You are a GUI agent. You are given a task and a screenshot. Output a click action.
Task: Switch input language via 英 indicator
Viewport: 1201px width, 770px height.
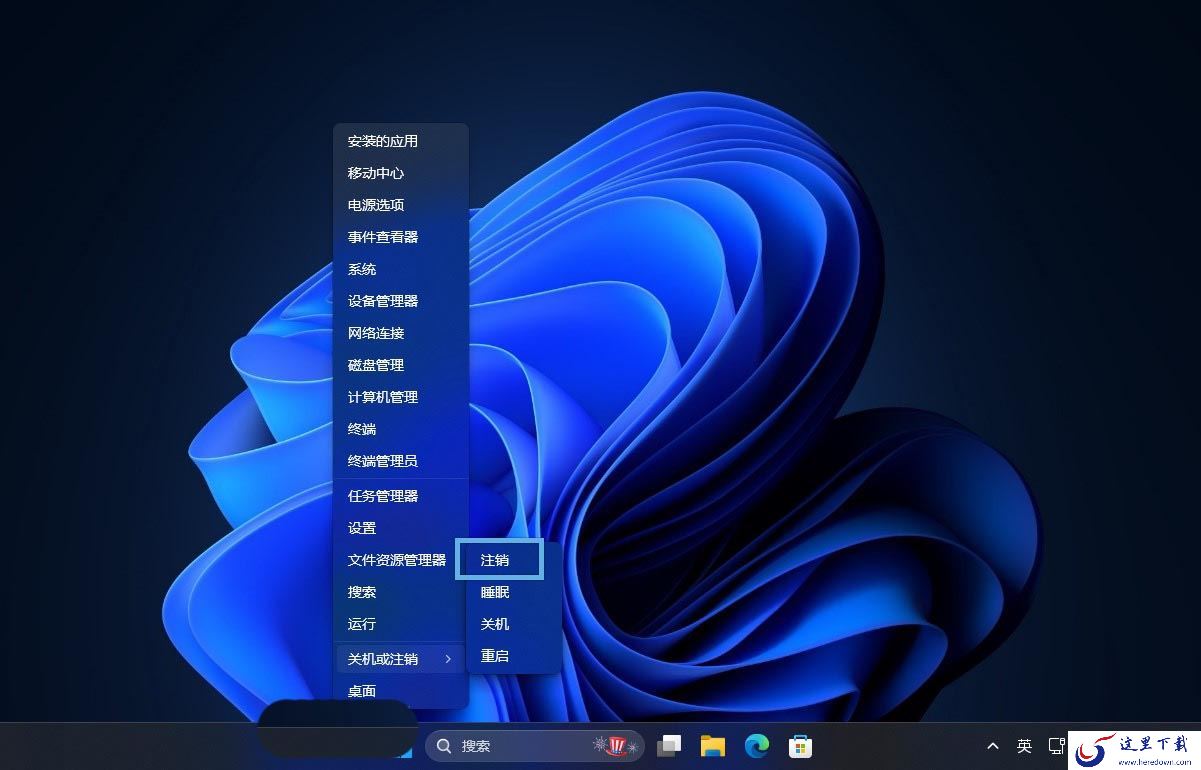pos(1024,746)
